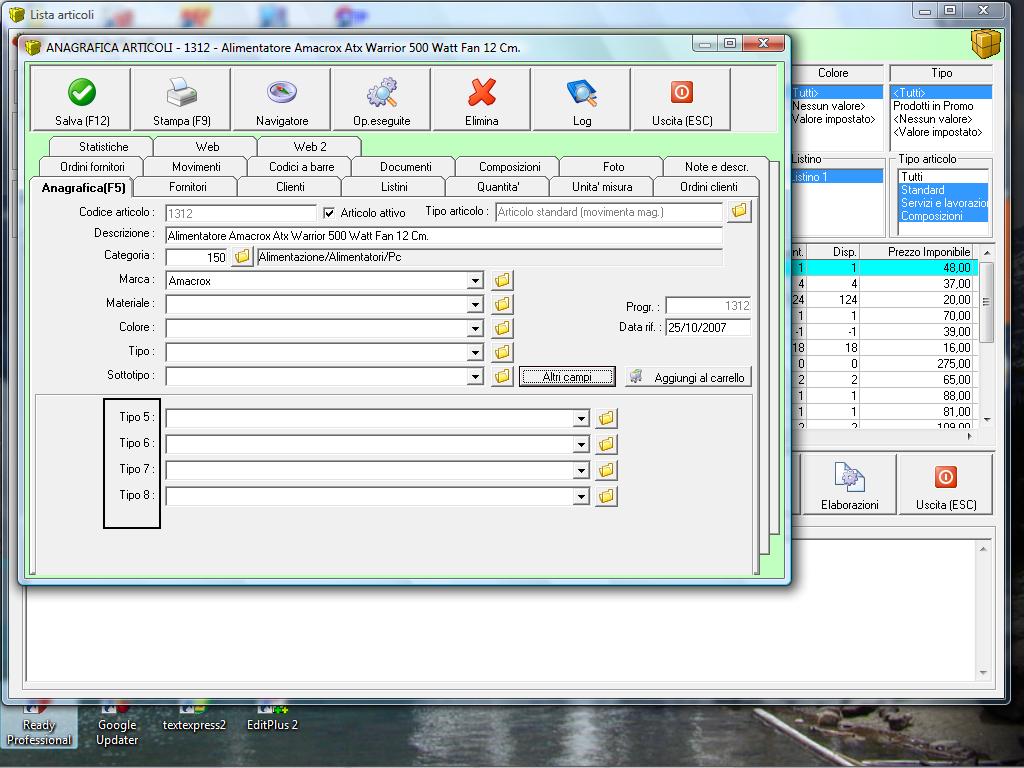Open the Movimenti tab
This screenshot has width=1024, height=768.
click(x=196, y=167)
